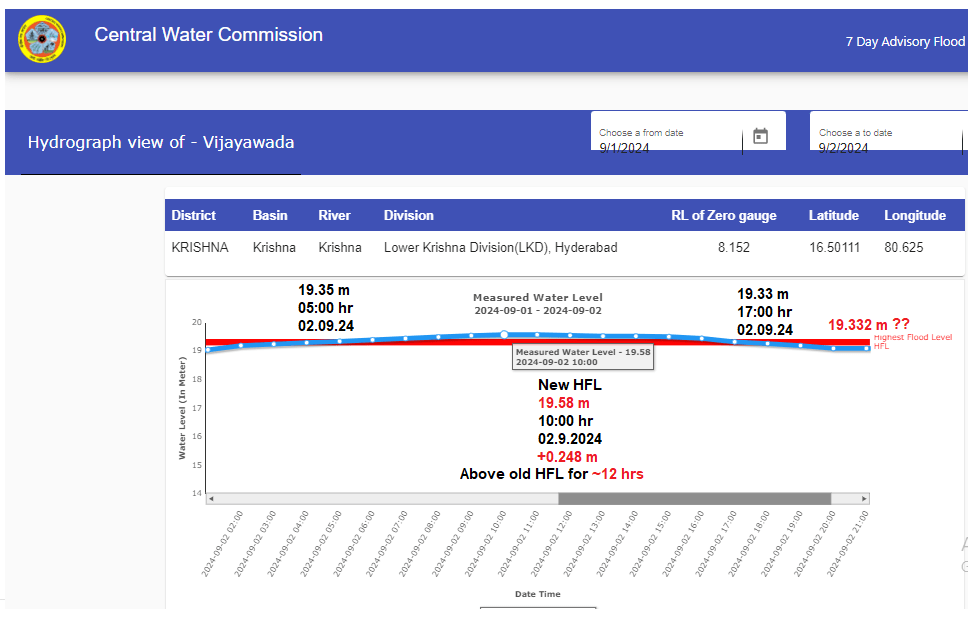Click the from date input field
This screenshot has height=642, width=968.
click(665, 147)
